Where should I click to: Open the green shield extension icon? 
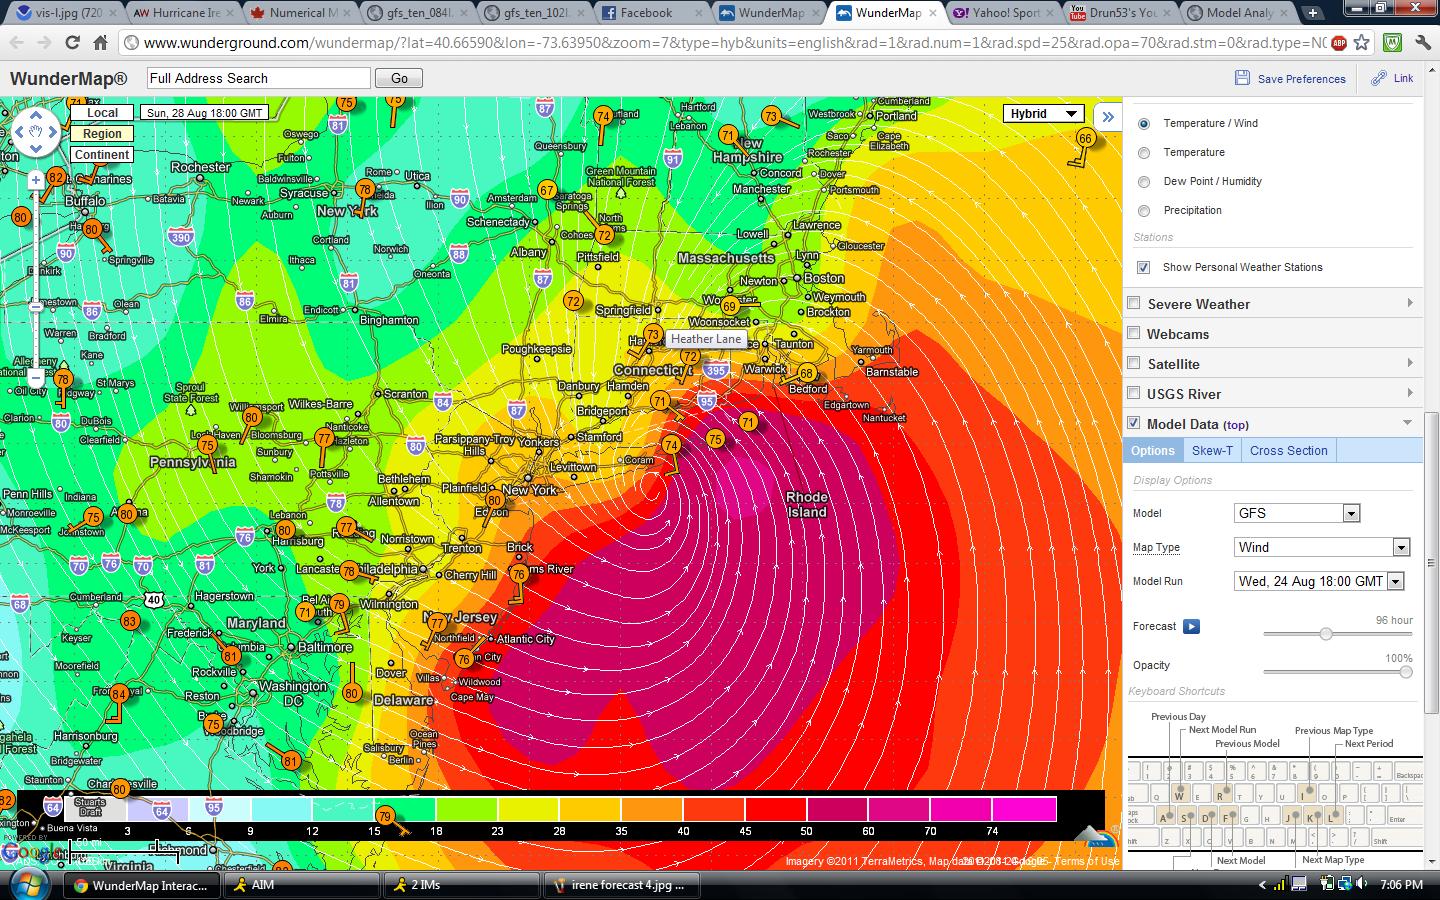point(1392,43)
